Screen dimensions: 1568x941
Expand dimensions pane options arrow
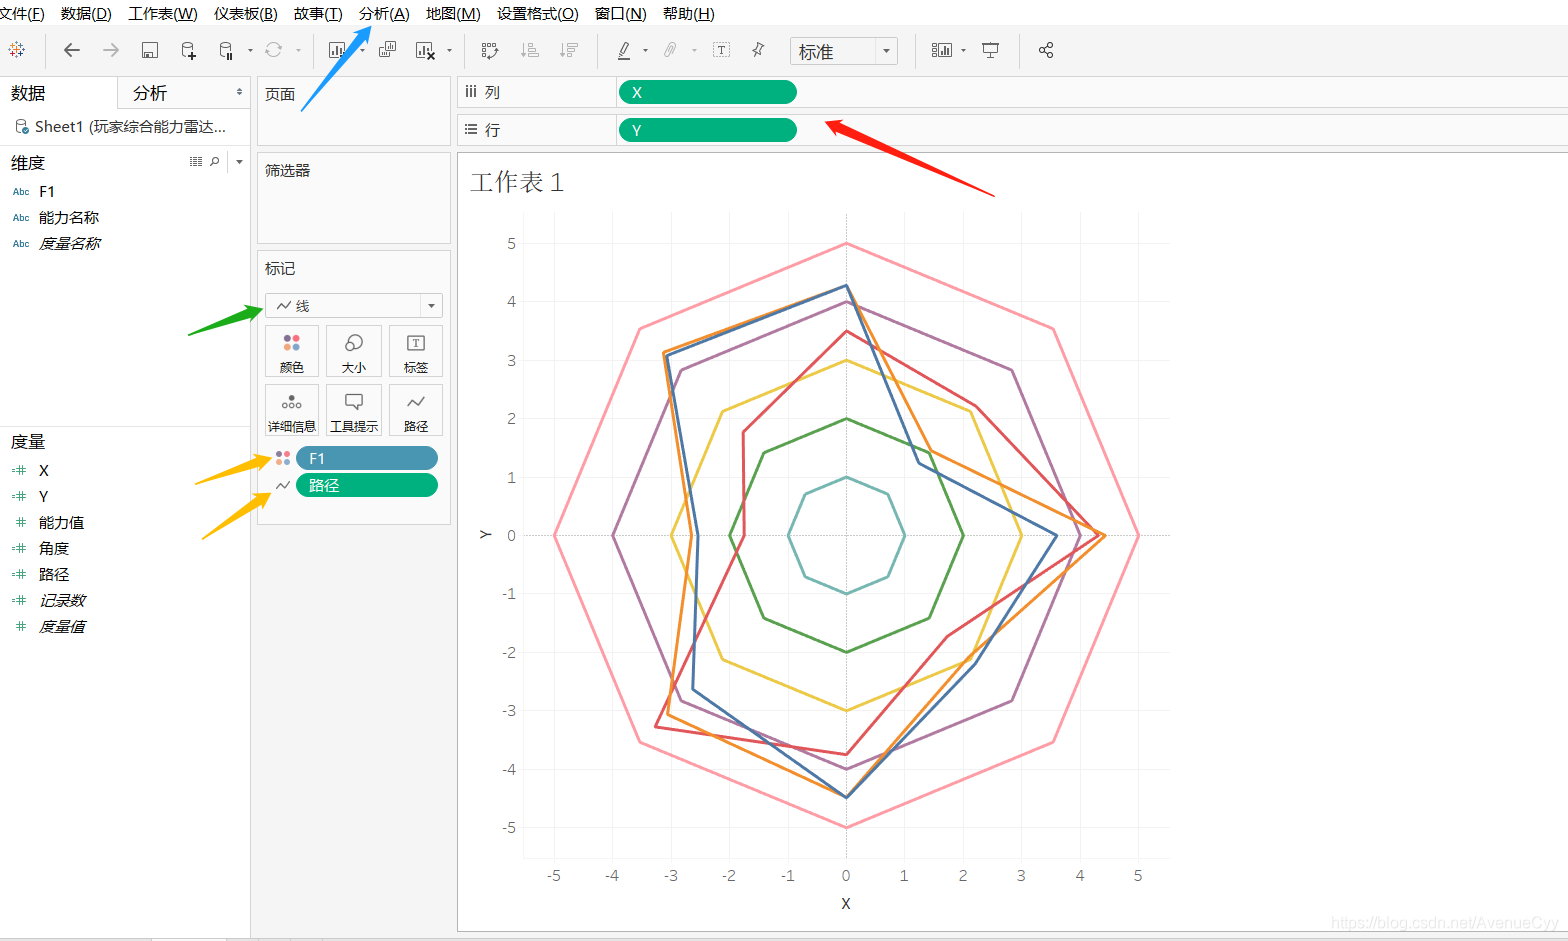(x=239, y=161)
